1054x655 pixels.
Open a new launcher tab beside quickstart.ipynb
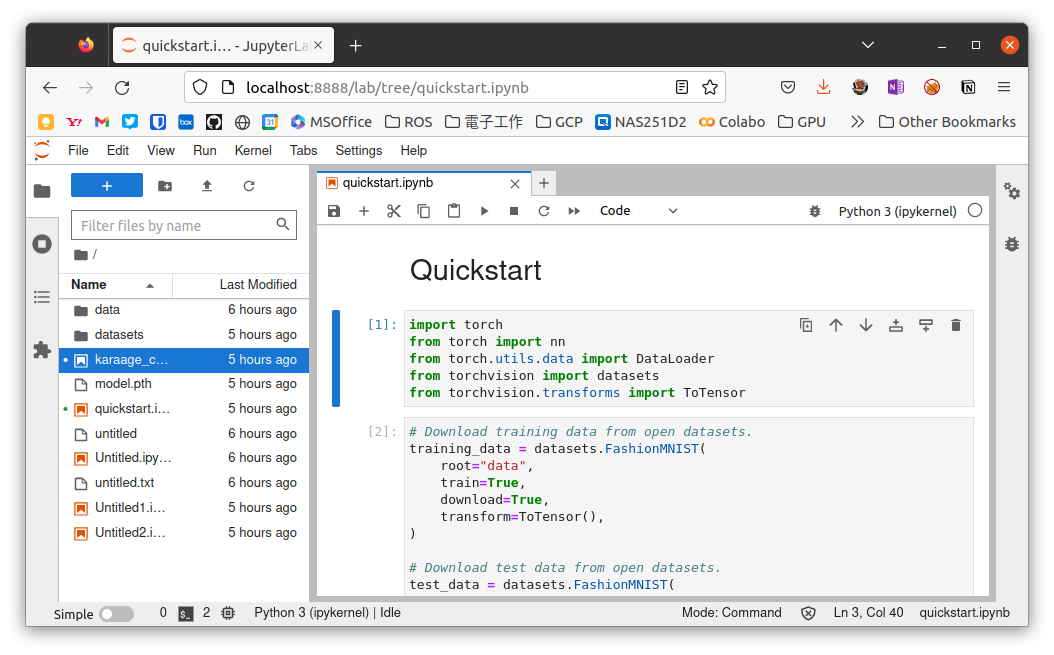tap(544, 183)
